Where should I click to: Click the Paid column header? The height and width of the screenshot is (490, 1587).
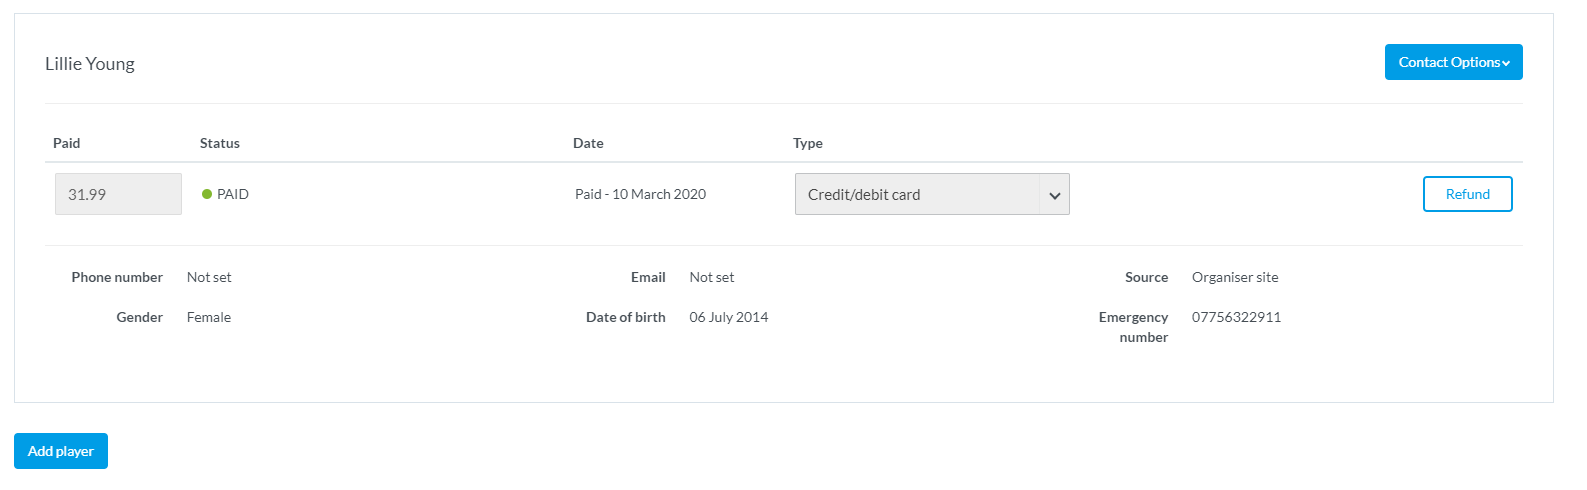[x=67, y=143]
